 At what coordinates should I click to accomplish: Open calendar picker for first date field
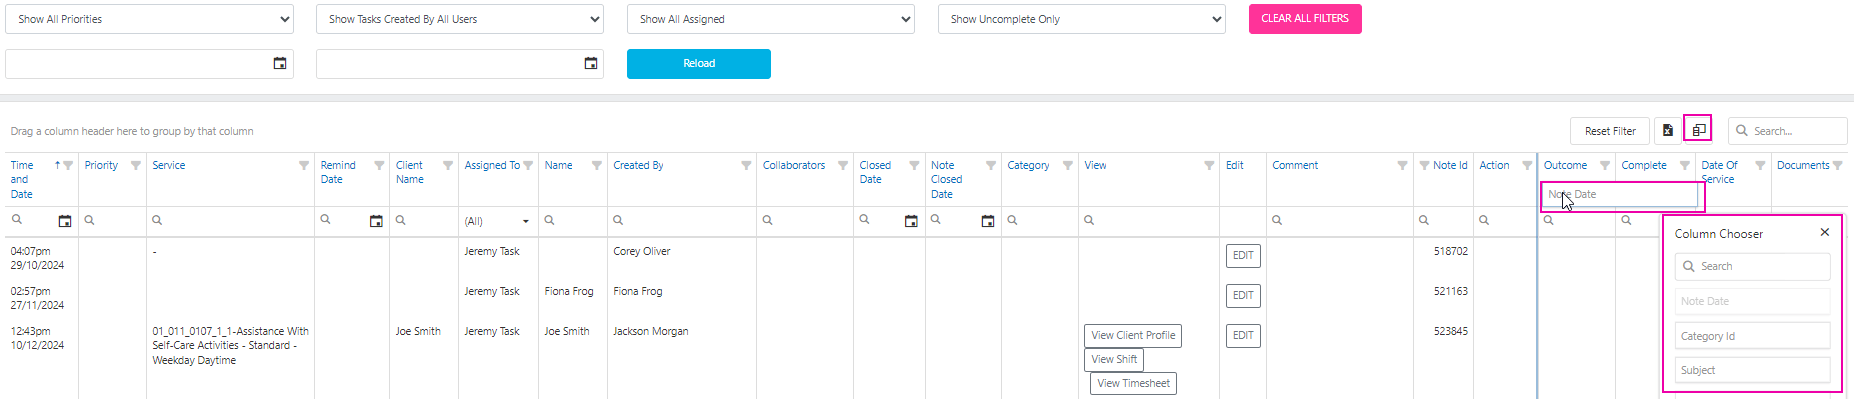[x=280, y=63]
